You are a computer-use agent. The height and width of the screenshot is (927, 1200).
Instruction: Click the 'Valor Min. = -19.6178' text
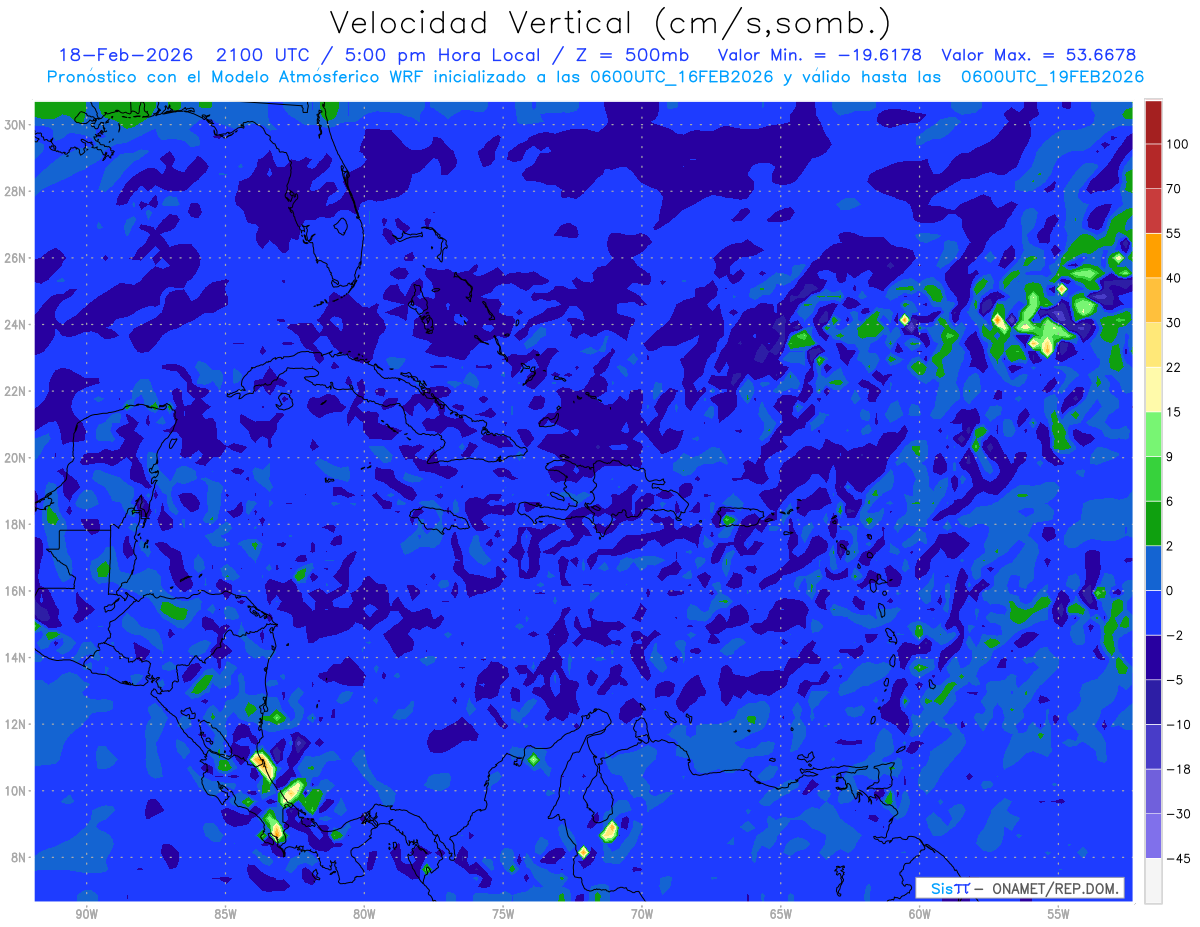(820, 54)
